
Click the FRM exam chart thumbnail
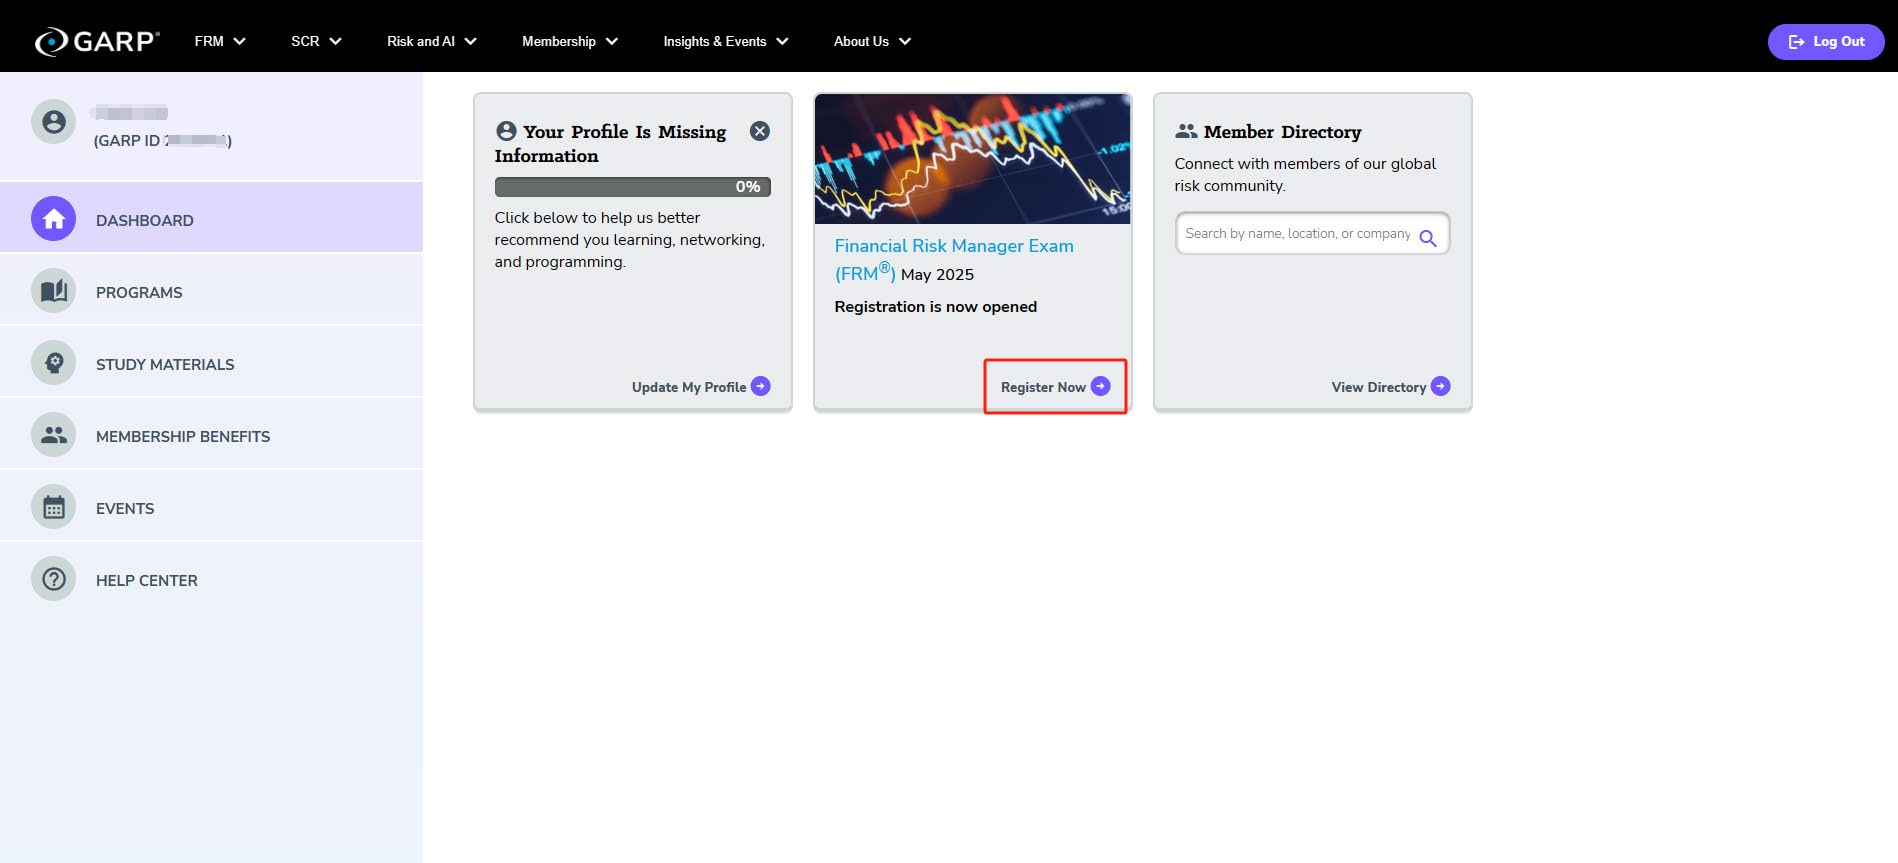(973, 159)
